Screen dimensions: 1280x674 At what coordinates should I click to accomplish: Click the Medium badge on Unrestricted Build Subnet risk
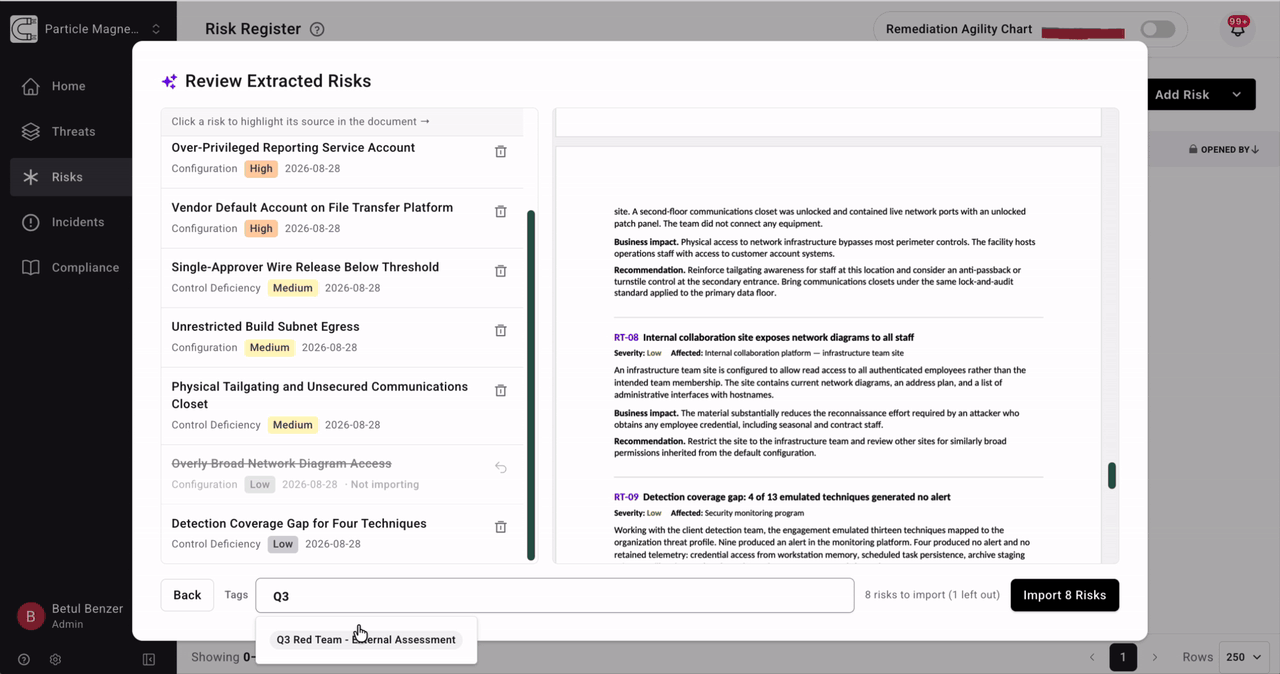pos(269,348)
